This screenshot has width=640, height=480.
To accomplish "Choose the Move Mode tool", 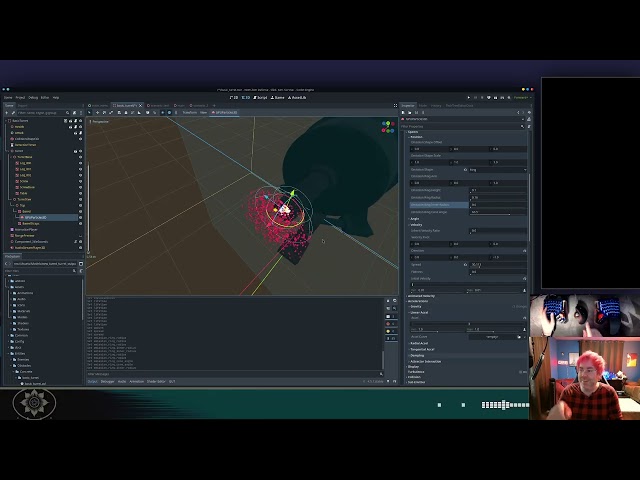I will pyautogui.click(x=97, y=112).
